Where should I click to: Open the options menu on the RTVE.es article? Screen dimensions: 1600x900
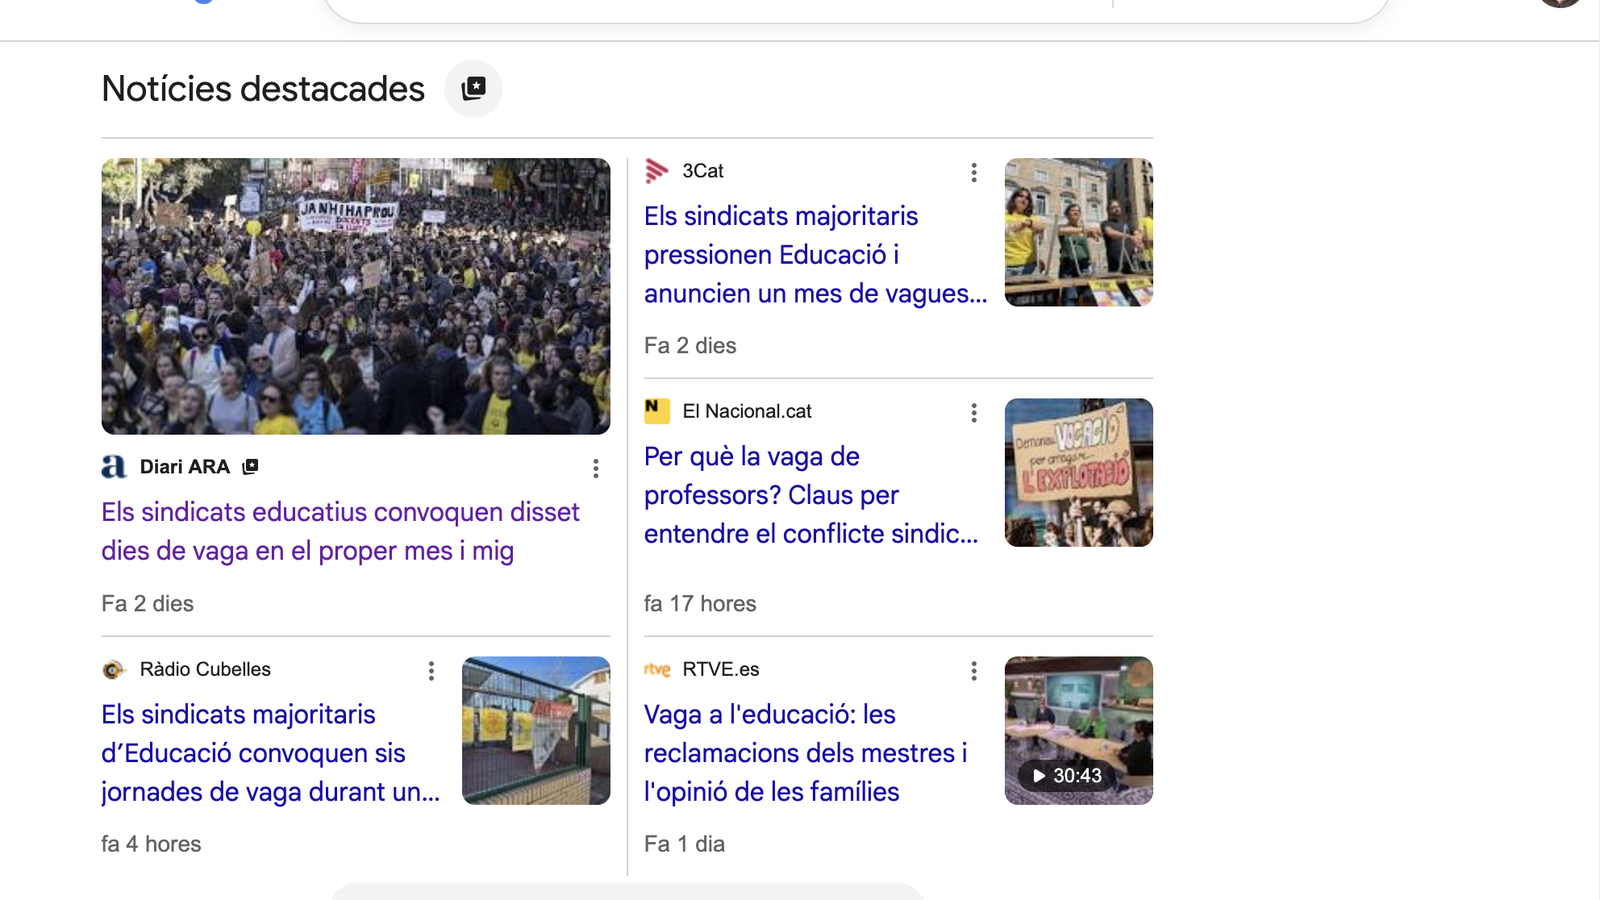pyautogui.click(x=973, y=671)
